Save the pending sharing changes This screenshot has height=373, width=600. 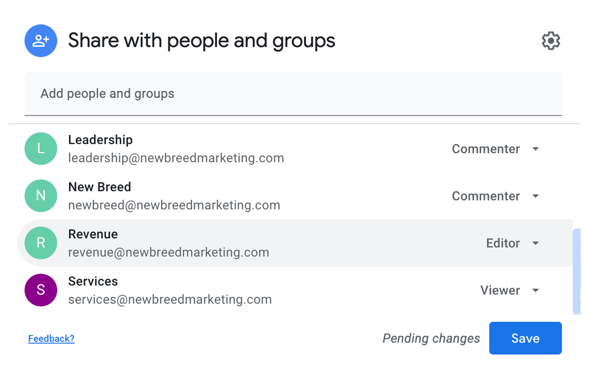[x=525, y=338]
